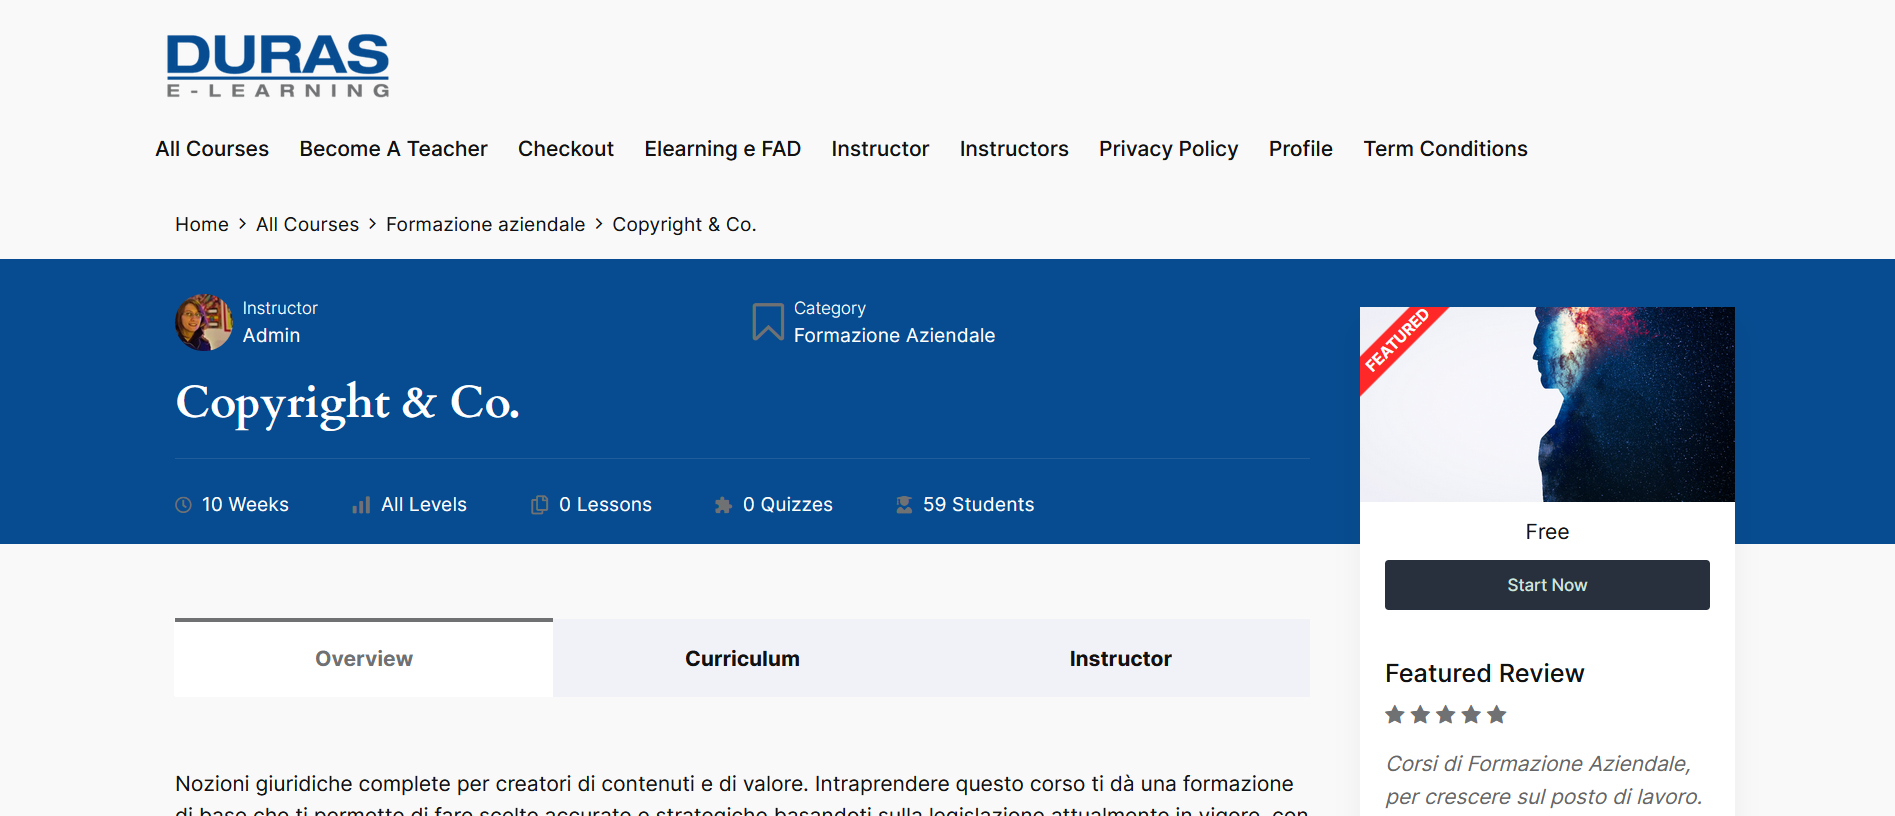Click the clock icon beside 10 Weeks
Screen dimensions: 1895x816
click(183, 505)
